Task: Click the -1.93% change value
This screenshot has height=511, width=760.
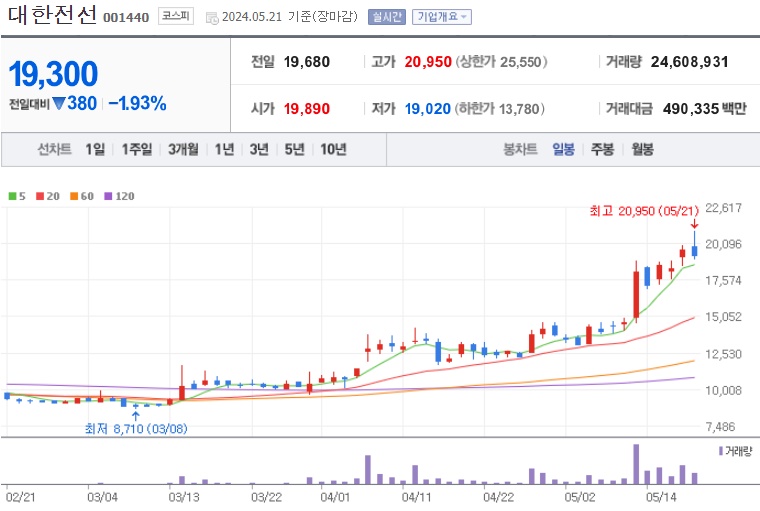Action: [x=138, y=103]
